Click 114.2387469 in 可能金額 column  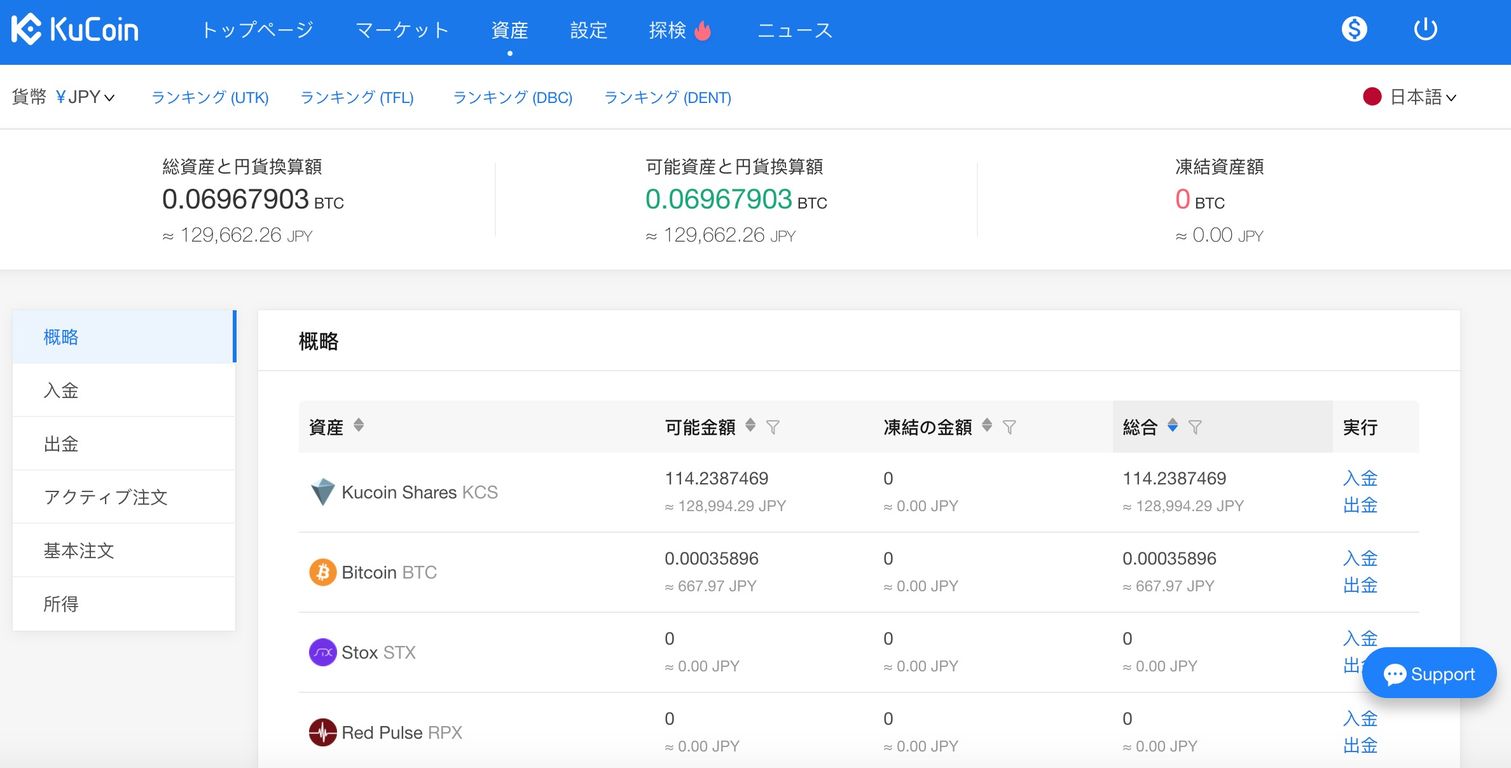click(717, 478)
